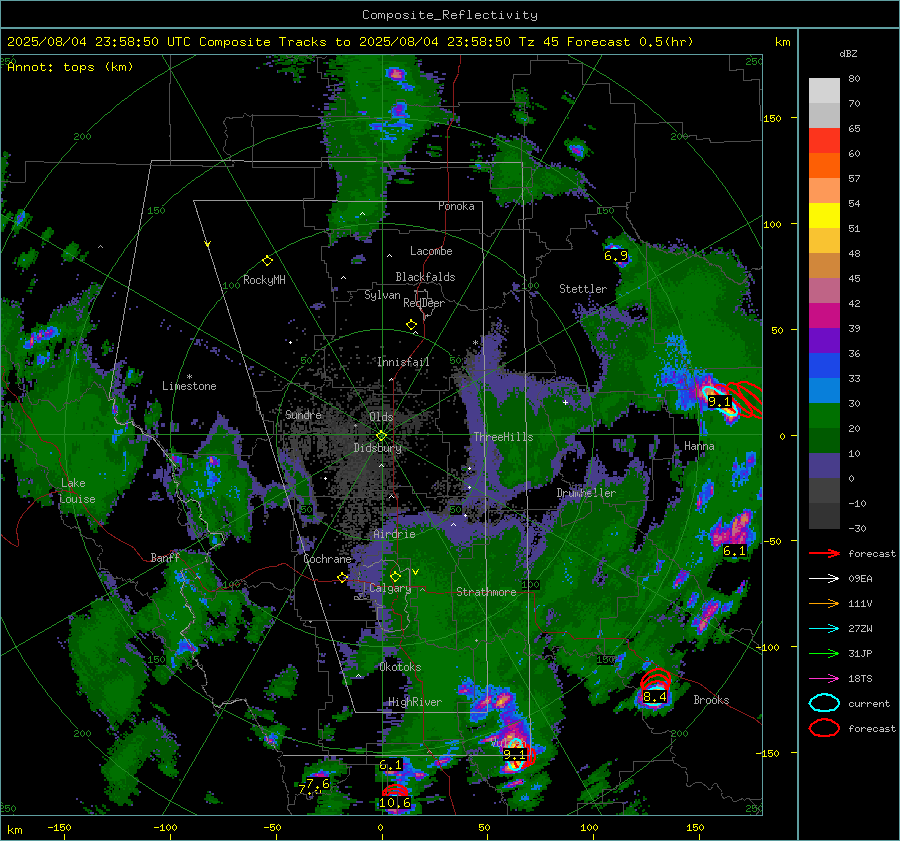Click the red forecast ellipse legend icon
The width and height of the screenshot is (900, 841).
824,728
